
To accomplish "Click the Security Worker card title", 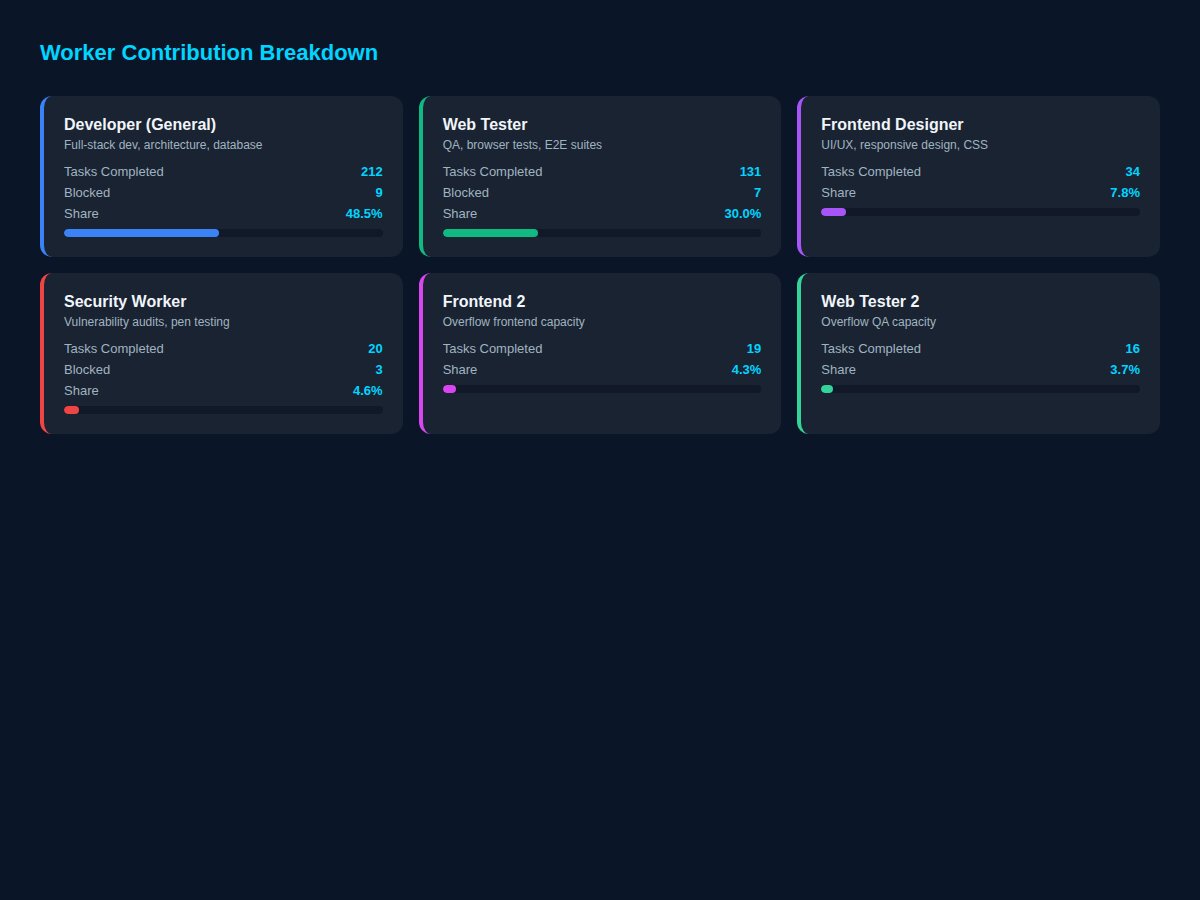I will [125, 301].
